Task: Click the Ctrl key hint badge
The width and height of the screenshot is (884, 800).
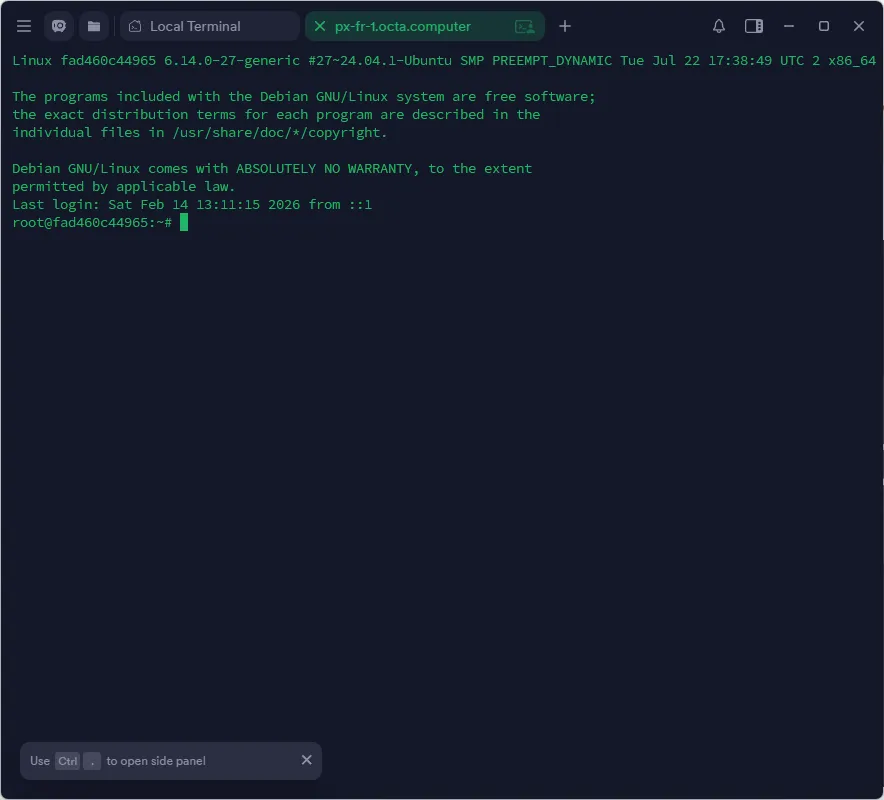Action: pos(68,761)
